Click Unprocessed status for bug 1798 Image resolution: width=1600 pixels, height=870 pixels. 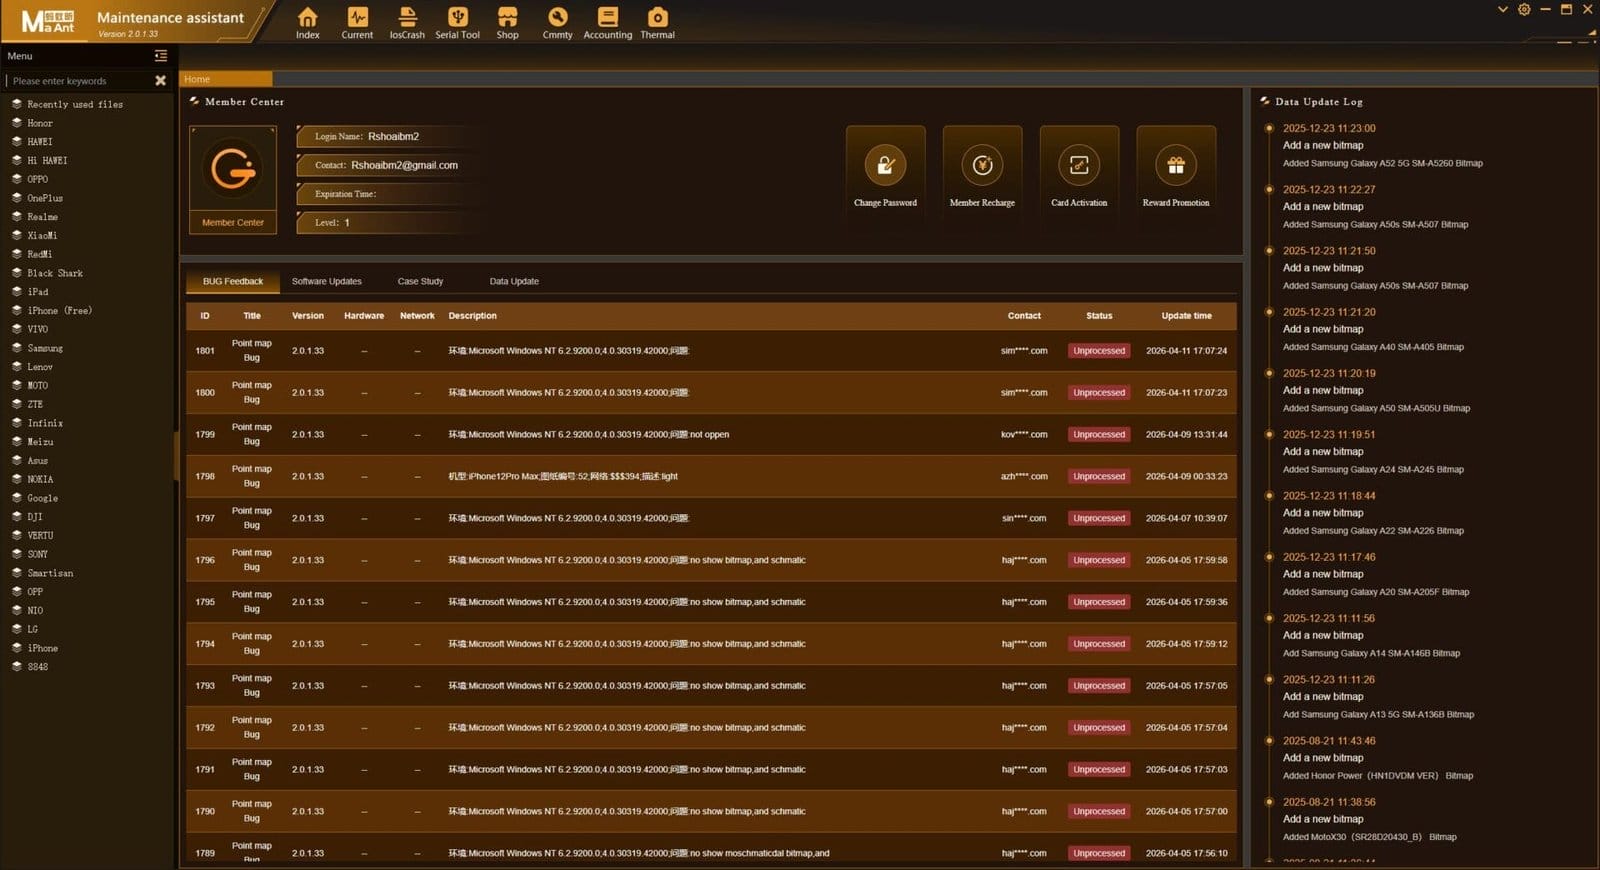click(1099, 477)
